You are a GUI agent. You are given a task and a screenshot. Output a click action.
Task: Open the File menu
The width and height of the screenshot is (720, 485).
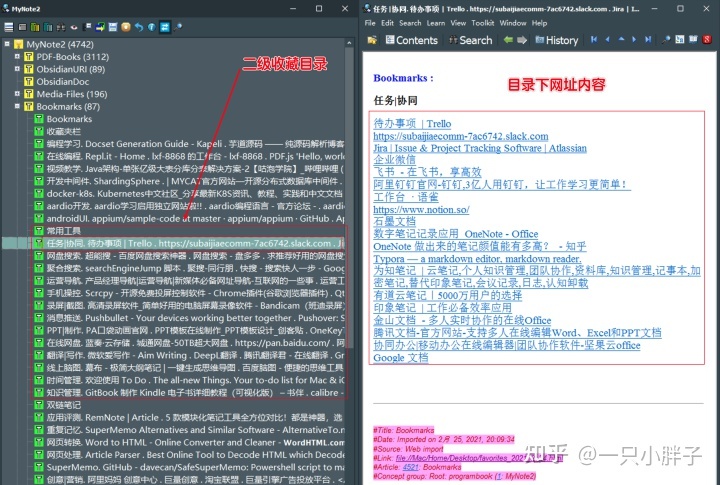[370, 23]
